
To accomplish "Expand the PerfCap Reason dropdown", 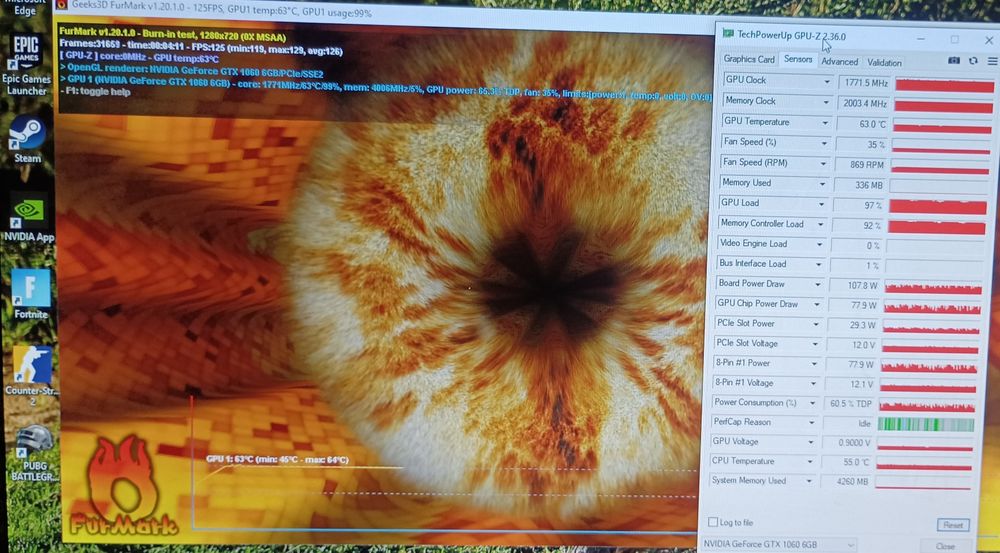I will pos(812,422).
